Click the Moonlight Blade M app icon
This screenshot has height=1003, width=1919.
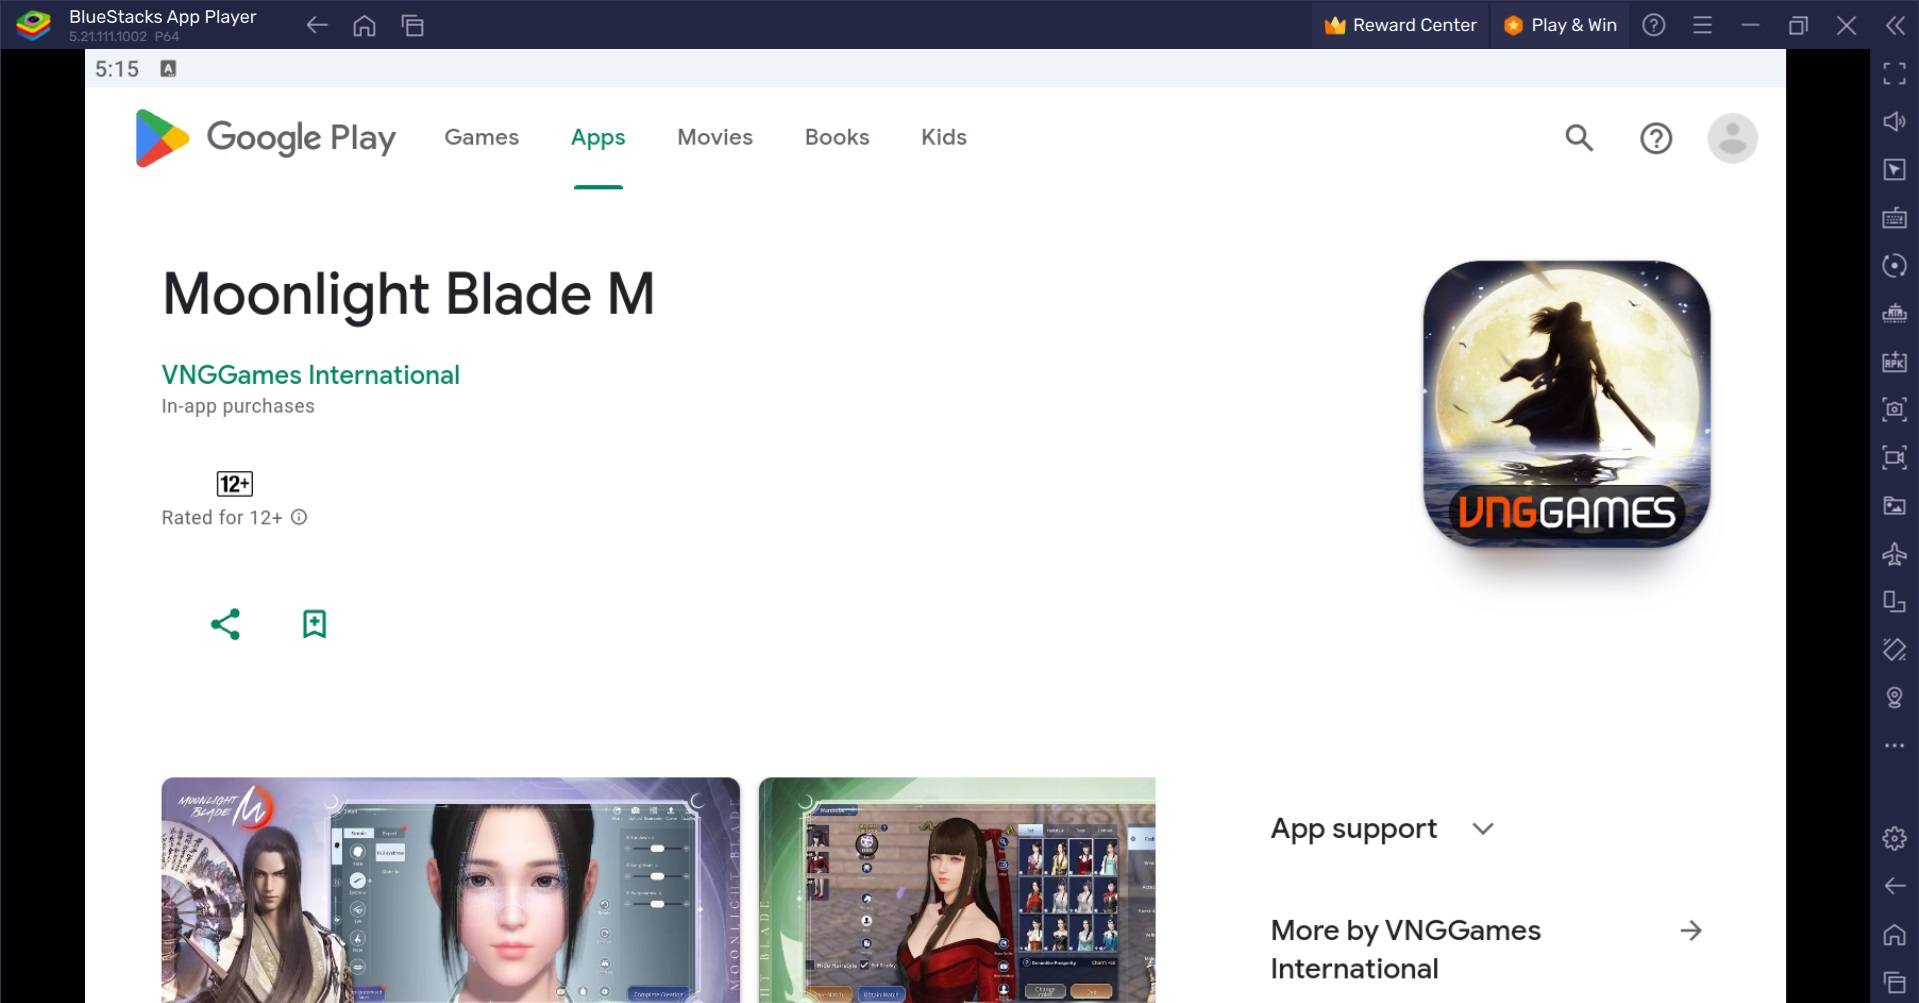[x=1566, y=404]
